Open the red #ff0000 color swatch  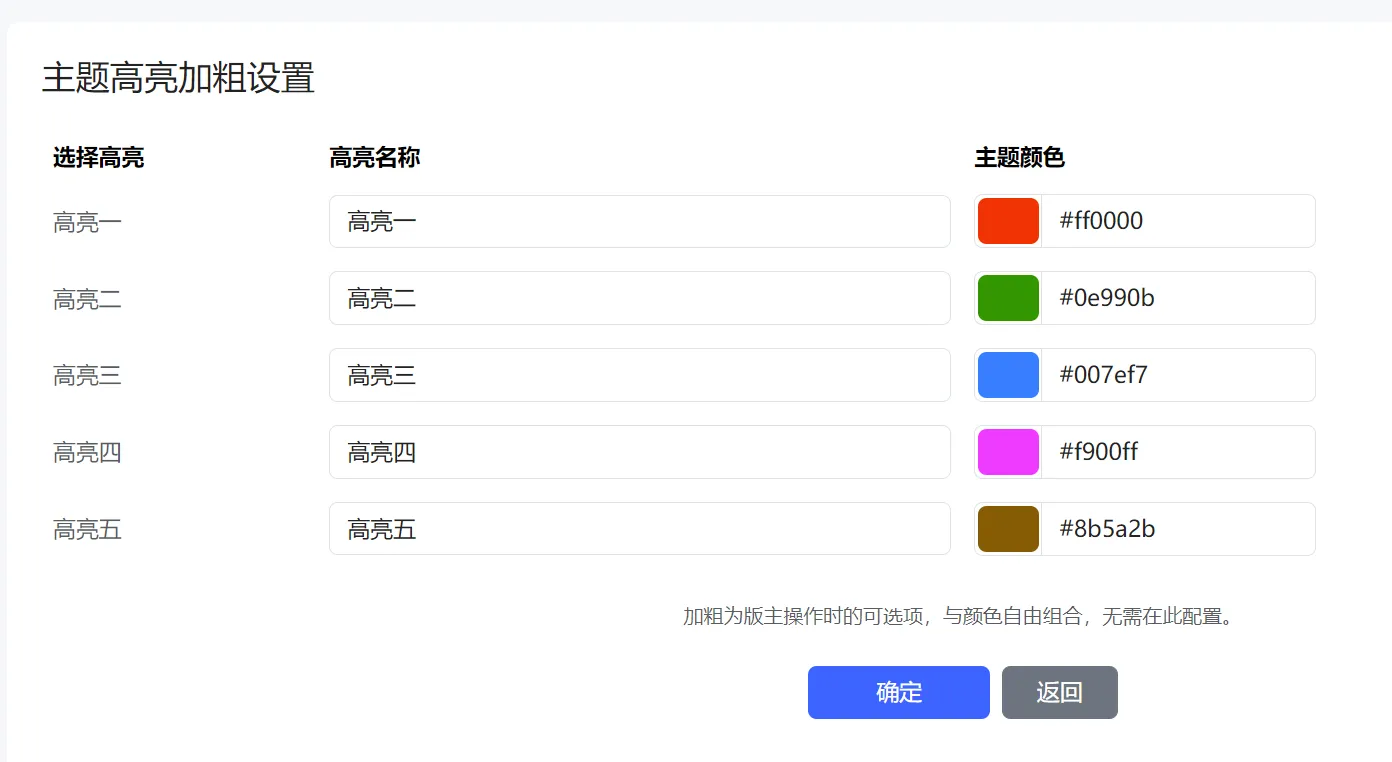coord(1008,221)
